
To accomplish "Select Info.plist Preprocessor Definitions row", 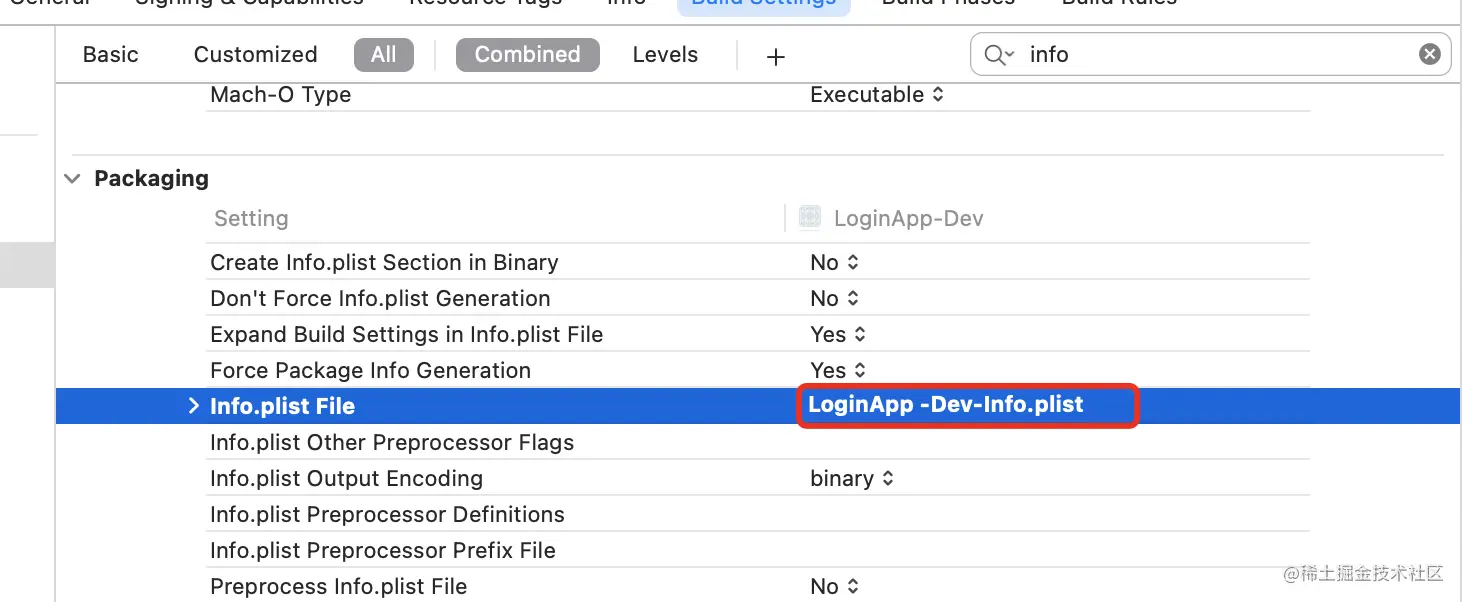I will [x=387, y=515].
